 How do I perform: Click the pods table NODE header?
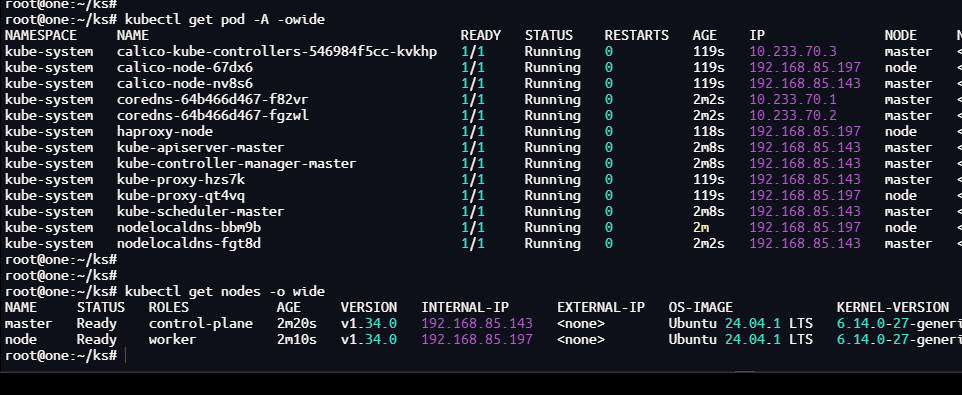click(x=901, y=36)
